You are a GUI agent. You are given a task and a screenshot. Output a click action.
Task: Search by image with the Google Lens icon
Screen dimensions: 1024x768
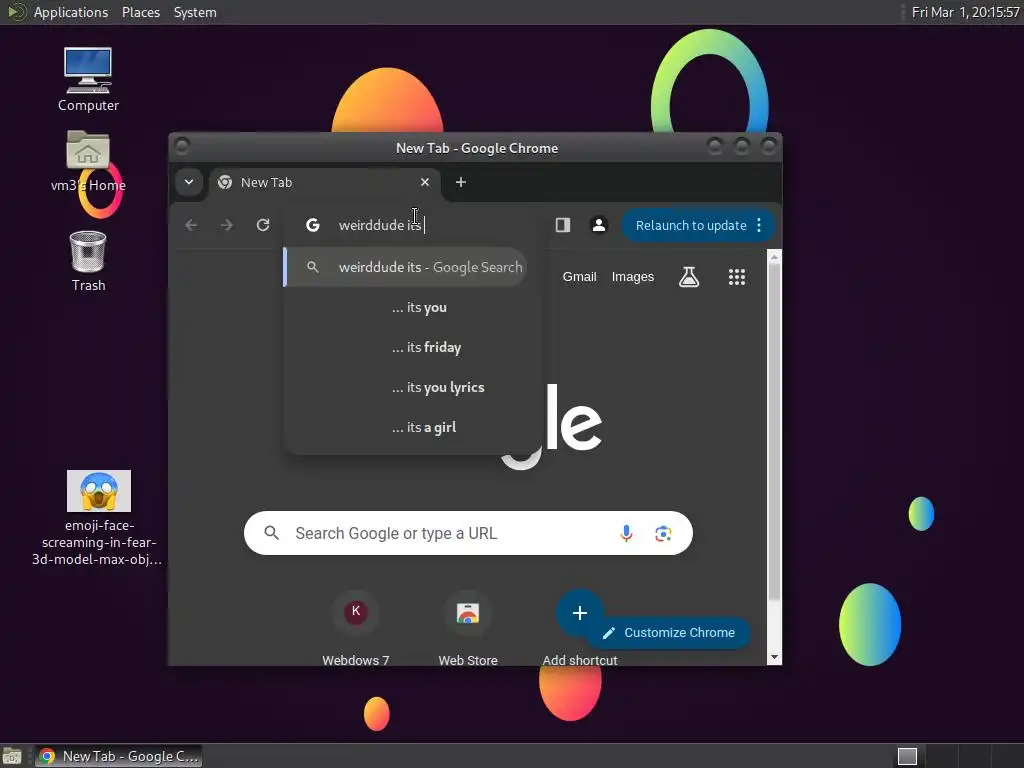click(663, 534)
